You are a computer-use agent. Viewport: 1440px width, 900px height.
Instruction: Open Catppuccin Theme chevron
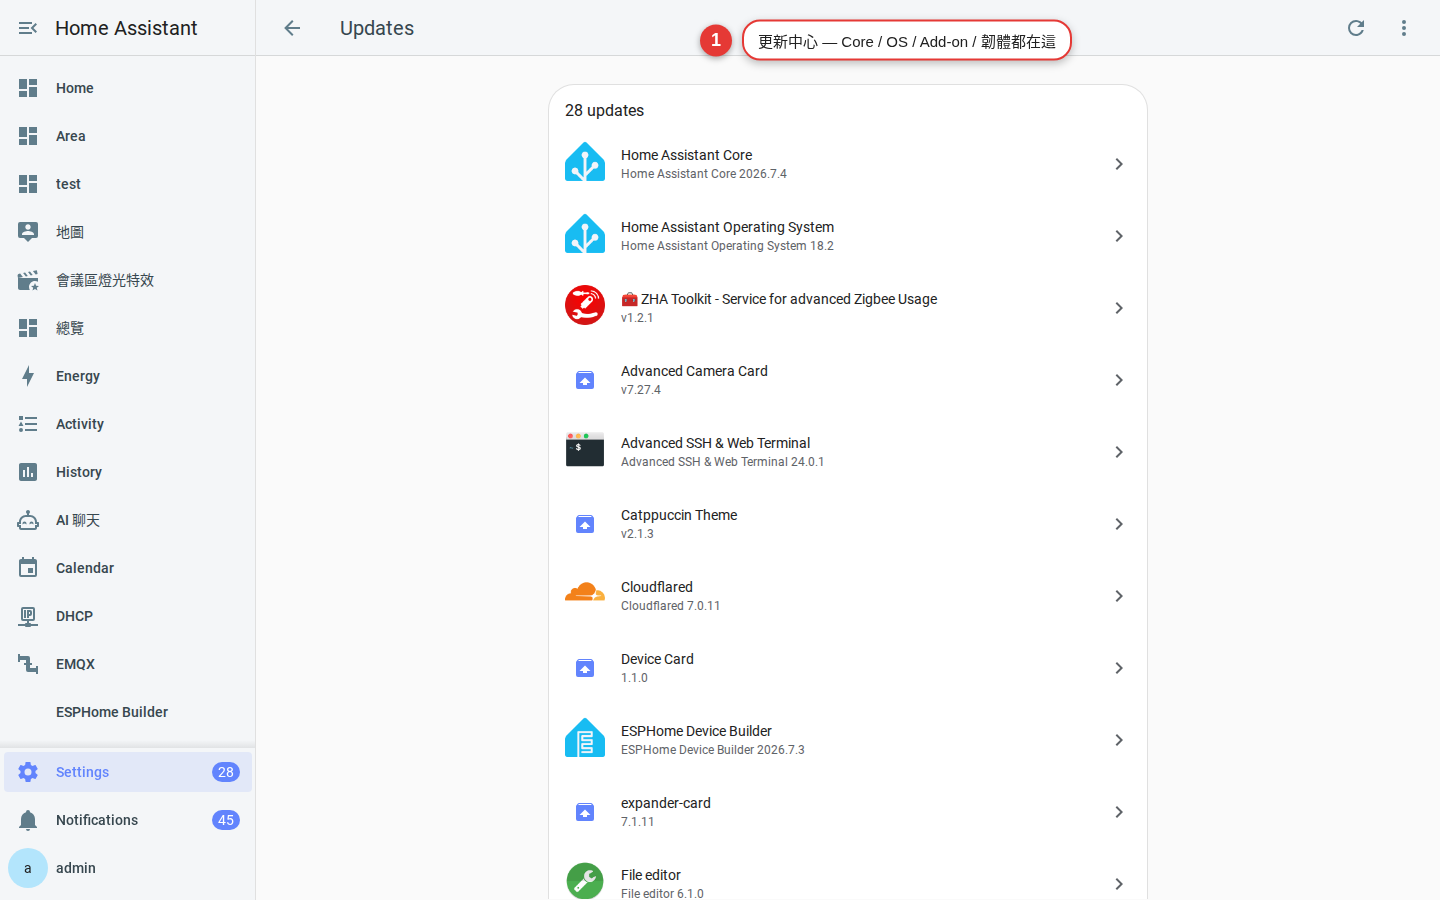point(1119,524)
